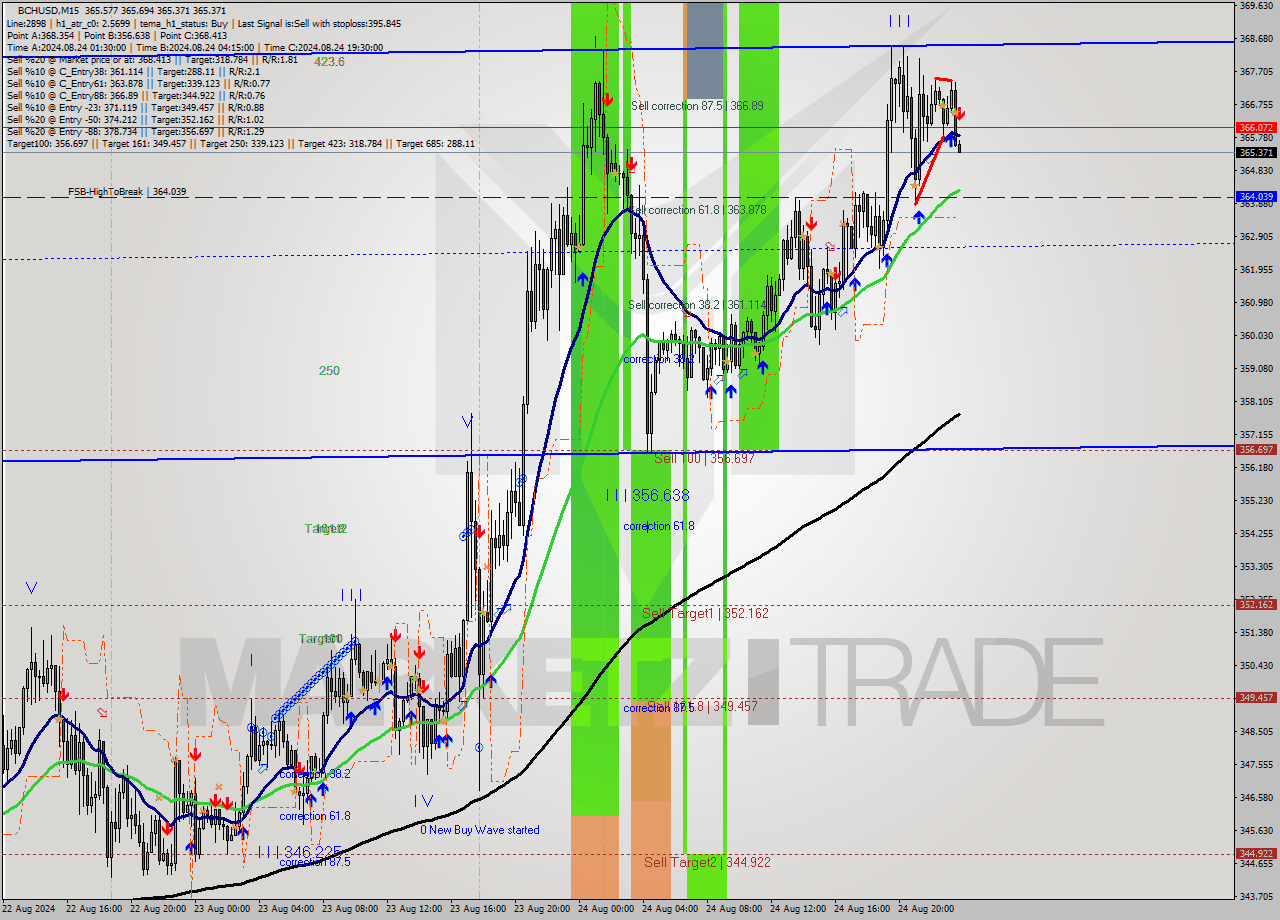The width and height of the screenshot is (1280, 920).
Task: Click the green 423.6 Fibonacci label
Action: (x=329, y=61)
